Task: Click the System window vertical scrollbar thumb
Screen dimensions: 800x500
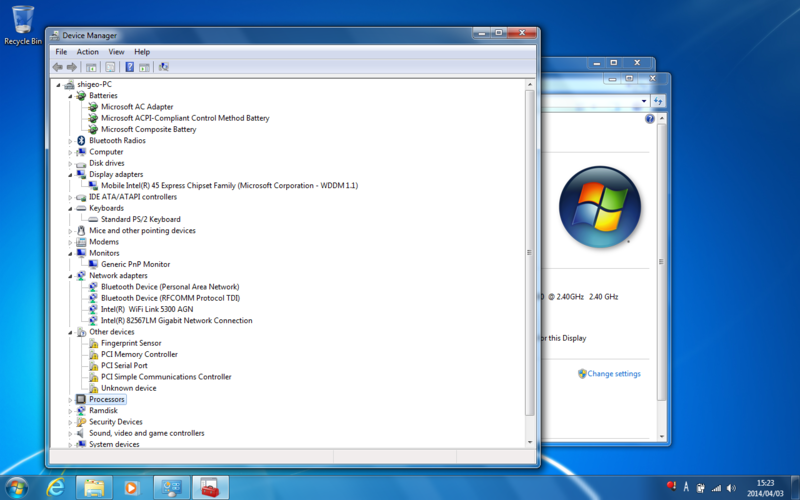Action: (661, 261)
